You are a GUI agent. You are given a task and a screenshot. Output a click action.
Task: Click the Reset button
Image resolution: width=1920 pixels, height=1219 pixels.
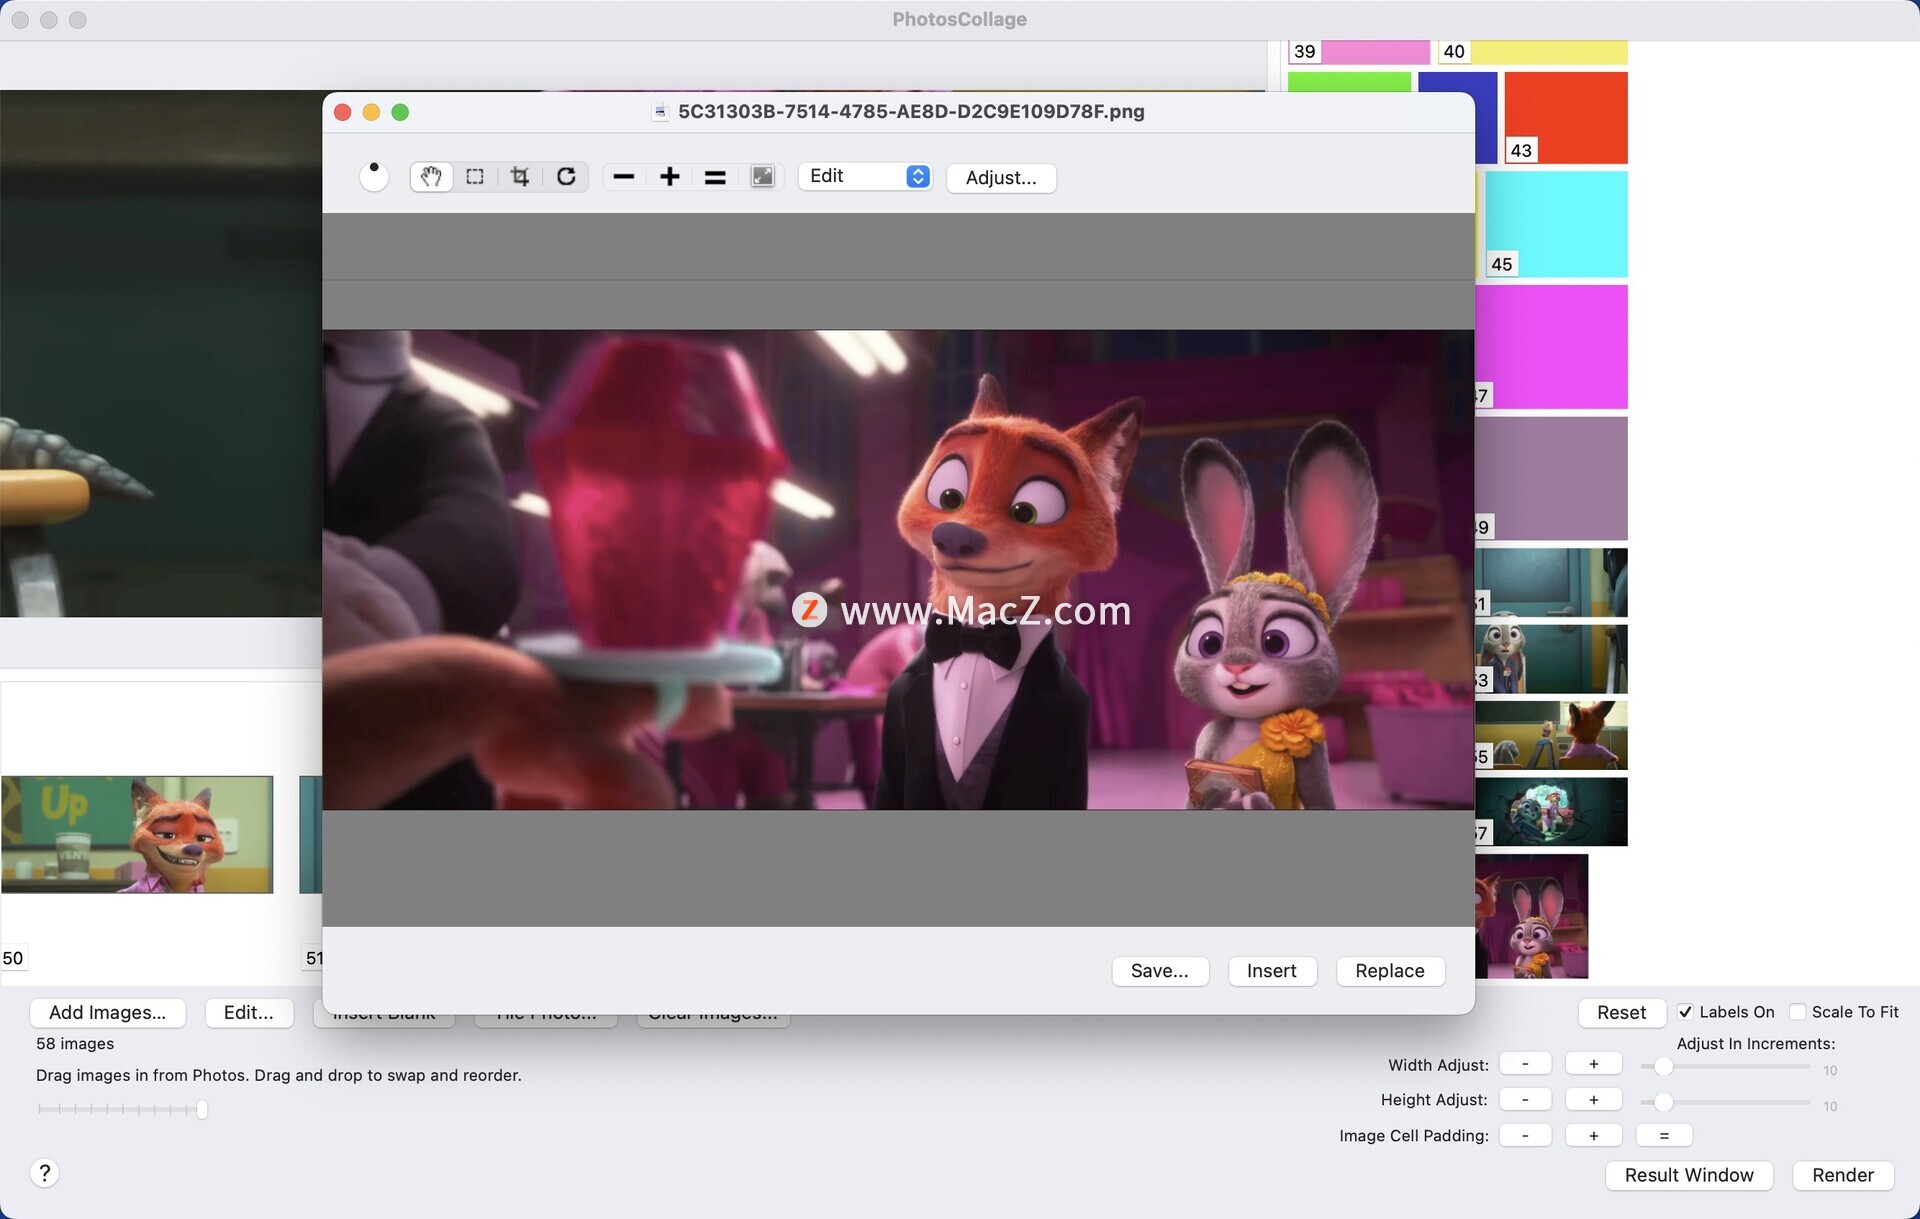(1621, 1012)
